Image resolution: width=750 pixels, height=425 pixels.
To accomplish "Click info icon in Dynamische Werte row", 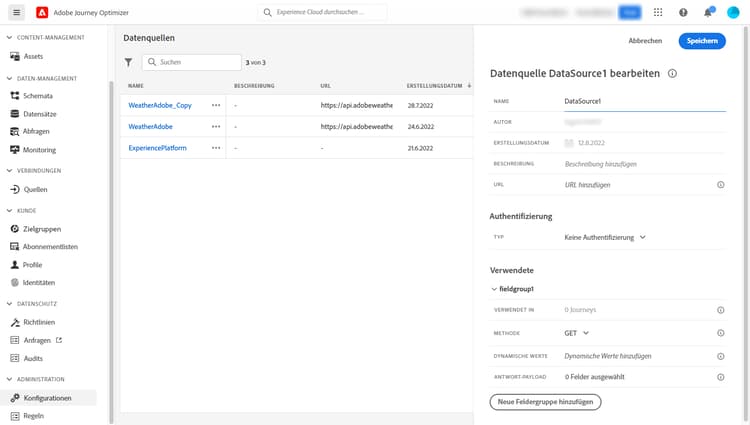I will [720, 357].
